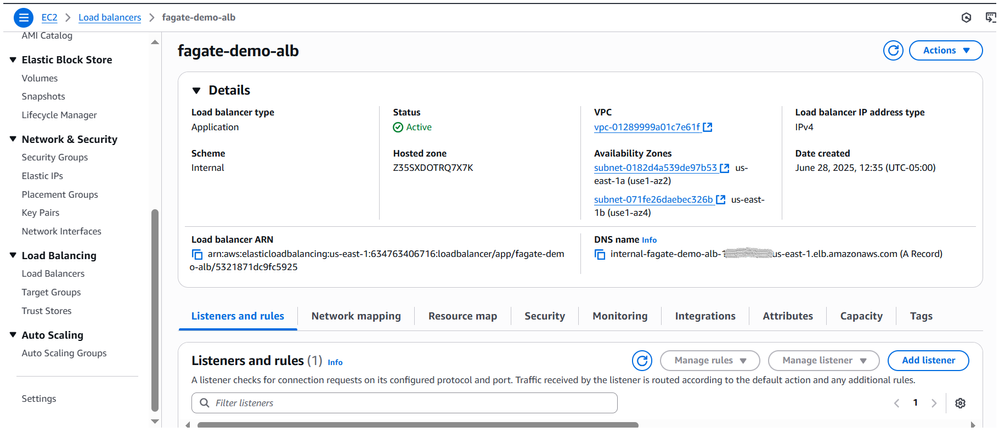Copy the DNS name
The height and width of the screenshot is (430, 999).
[x=601, y=254]
